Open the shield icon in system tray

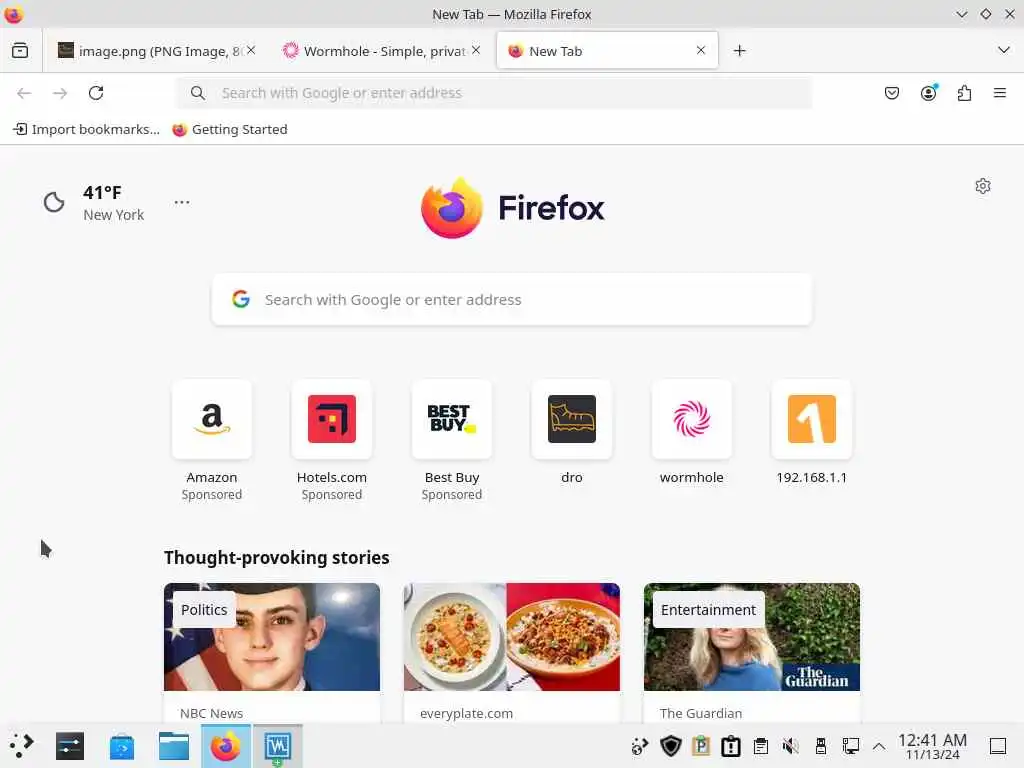point(671,746)
